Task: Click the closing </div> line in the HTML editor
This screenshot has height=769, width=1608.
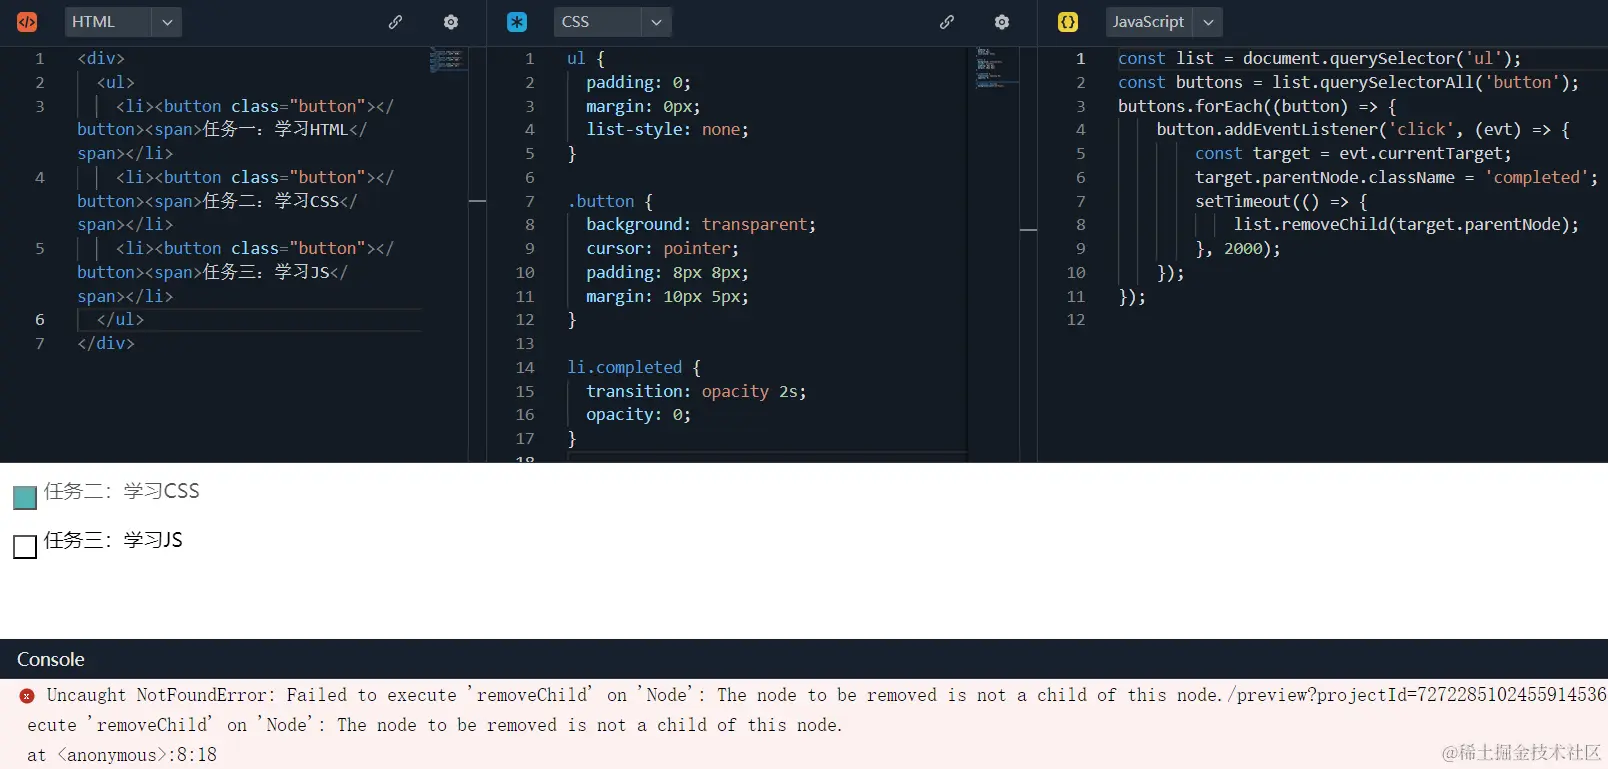Action: 106,344
